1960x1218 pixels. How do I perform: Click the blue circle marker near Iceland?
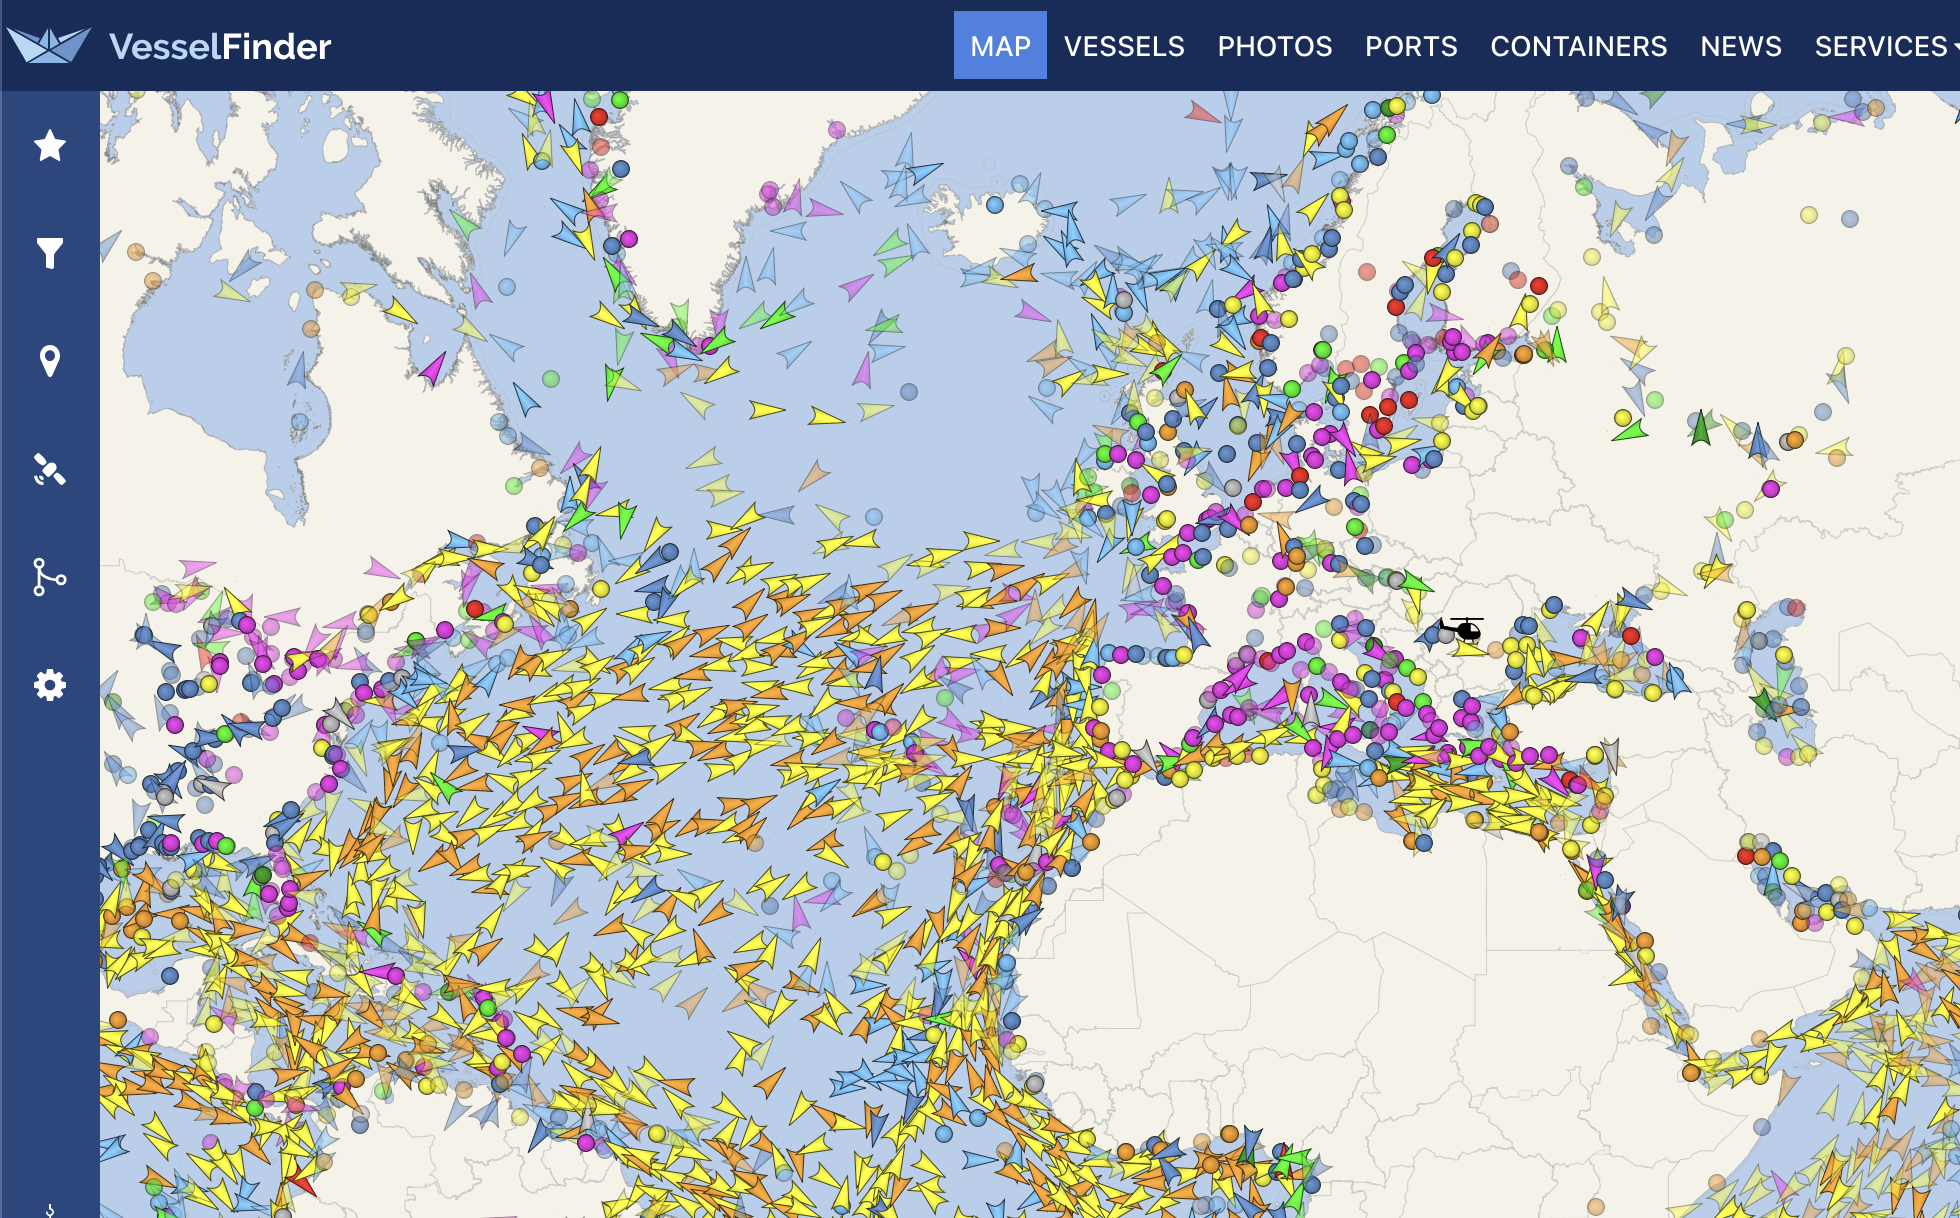[995, 203]
